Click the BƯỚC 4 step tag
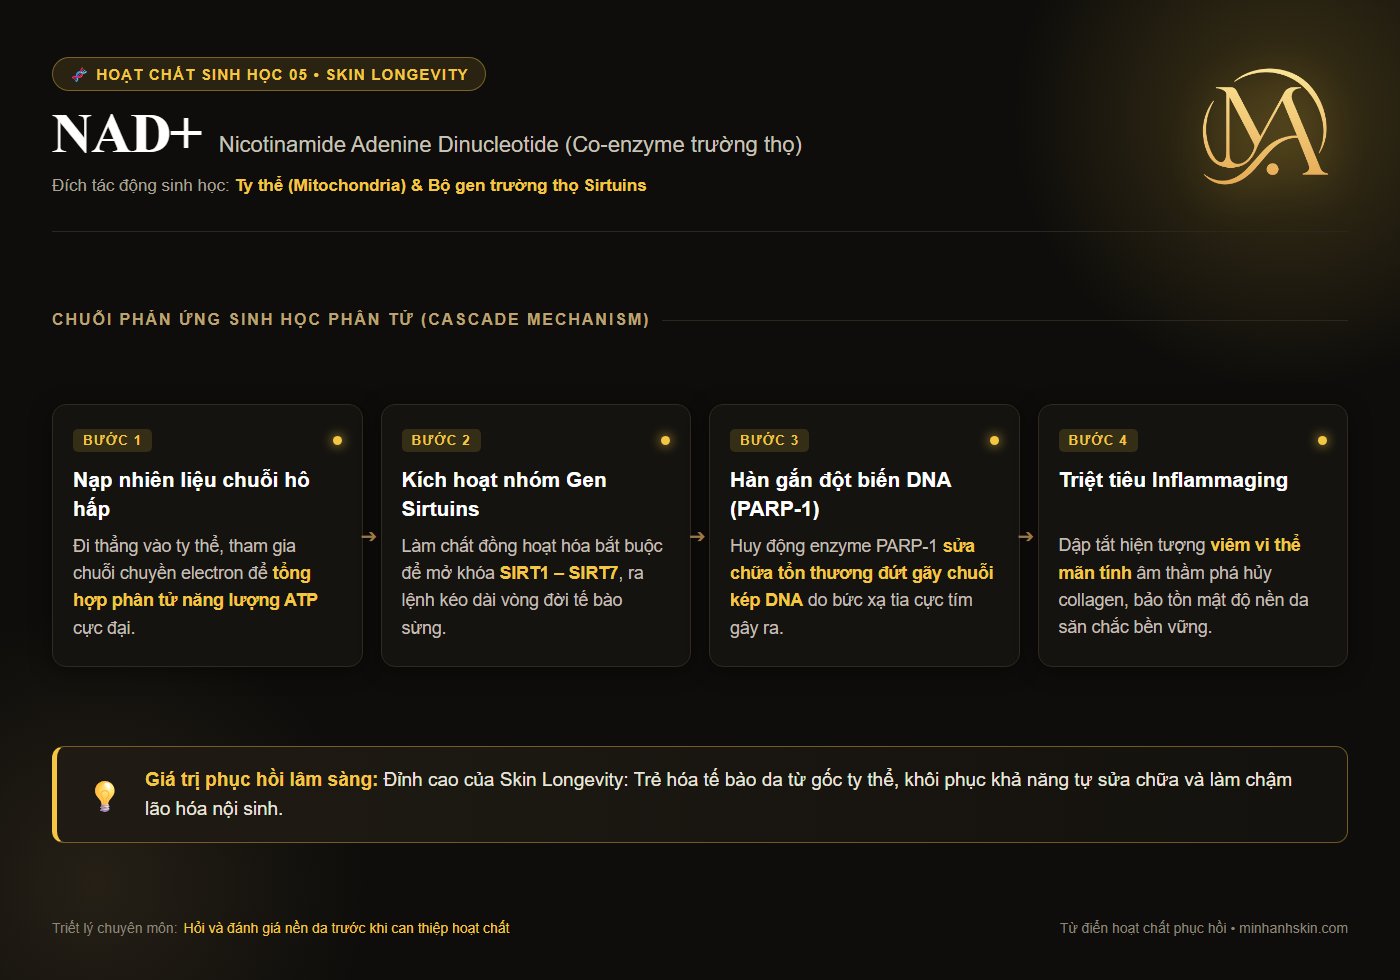 pos(1098,440)
